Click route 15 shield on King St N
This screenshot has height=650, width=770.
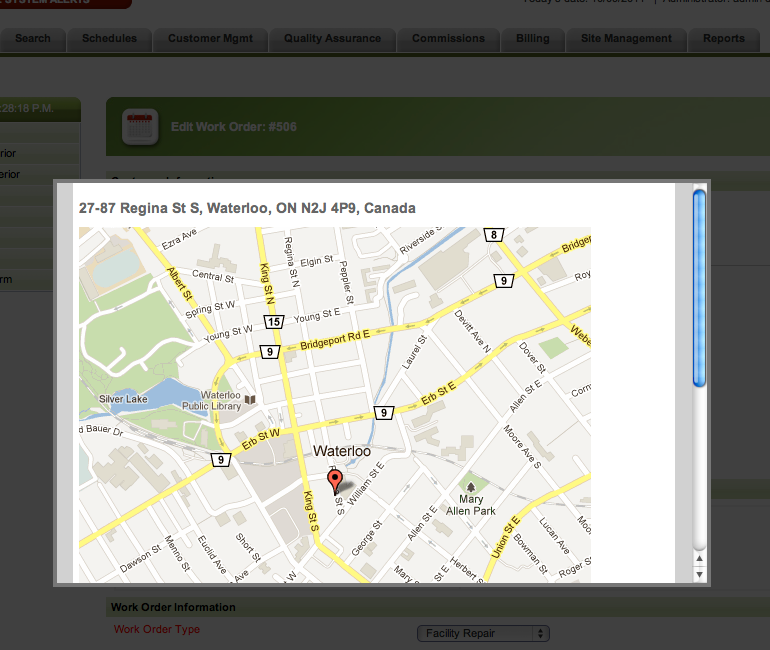point(274,322)
